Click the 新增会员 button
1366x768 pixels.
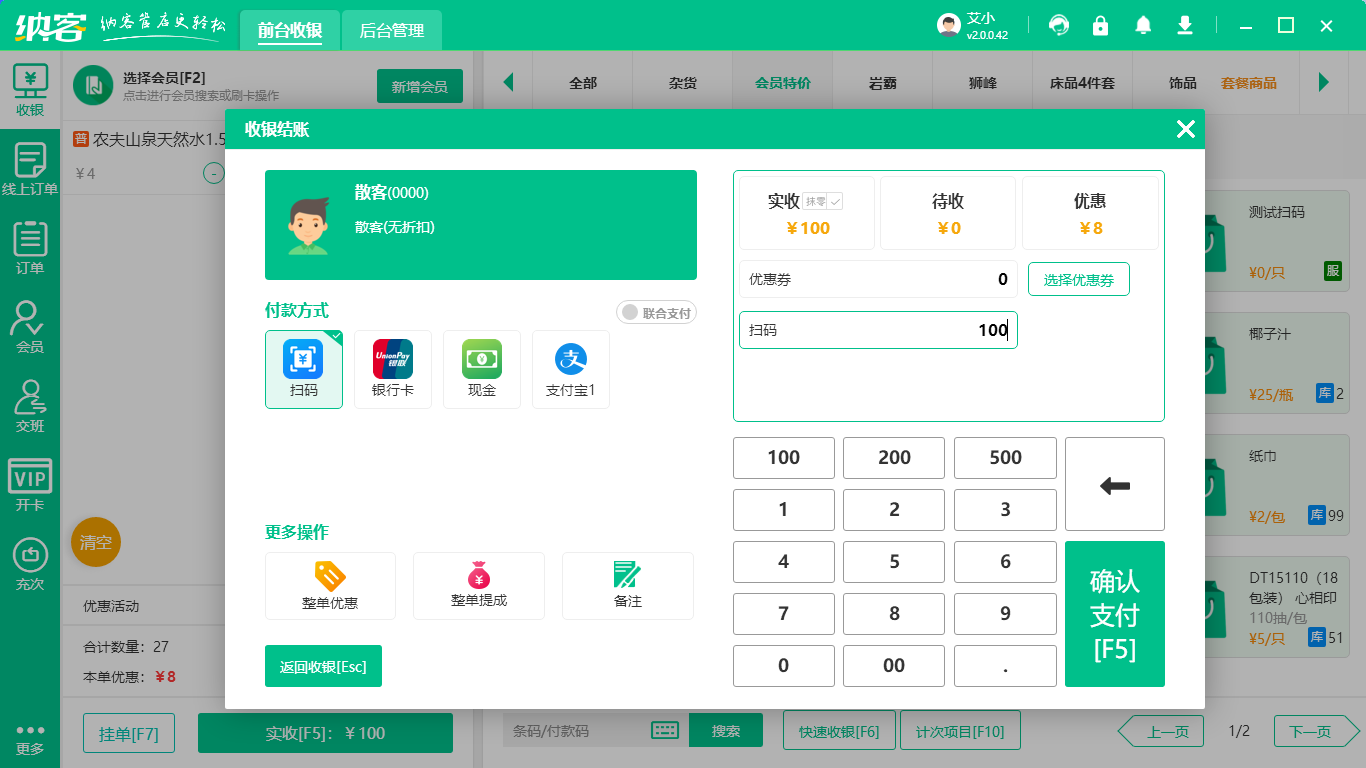[x=419, y=87]
